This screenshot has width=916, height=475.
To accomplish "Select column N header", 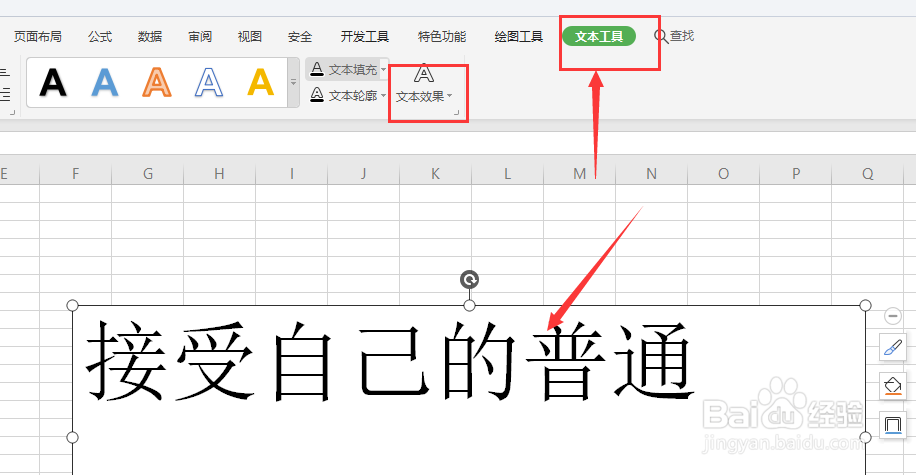I will pos(651,174).
